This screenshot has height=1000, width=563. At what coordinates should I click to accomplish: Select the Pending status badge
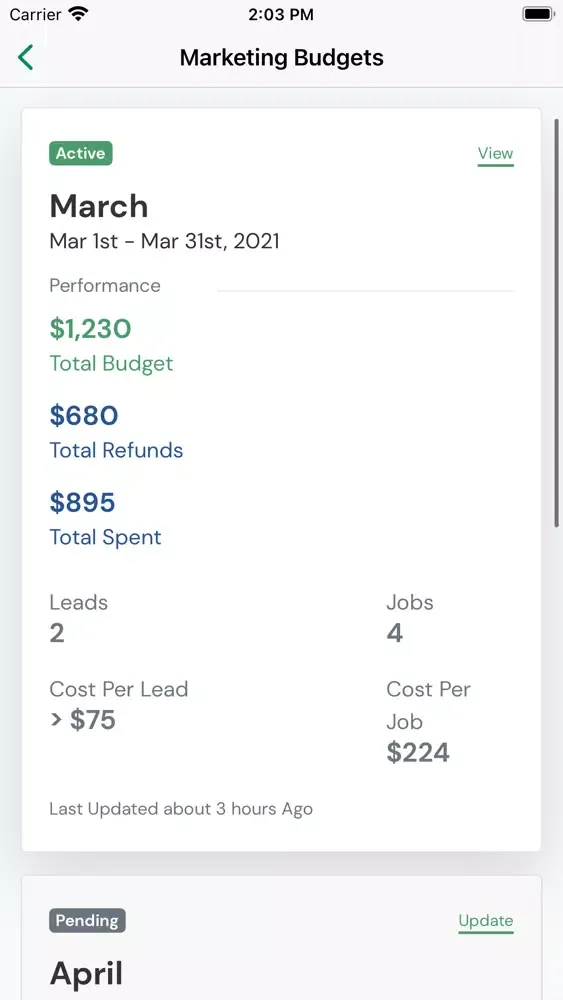(87, 921)
